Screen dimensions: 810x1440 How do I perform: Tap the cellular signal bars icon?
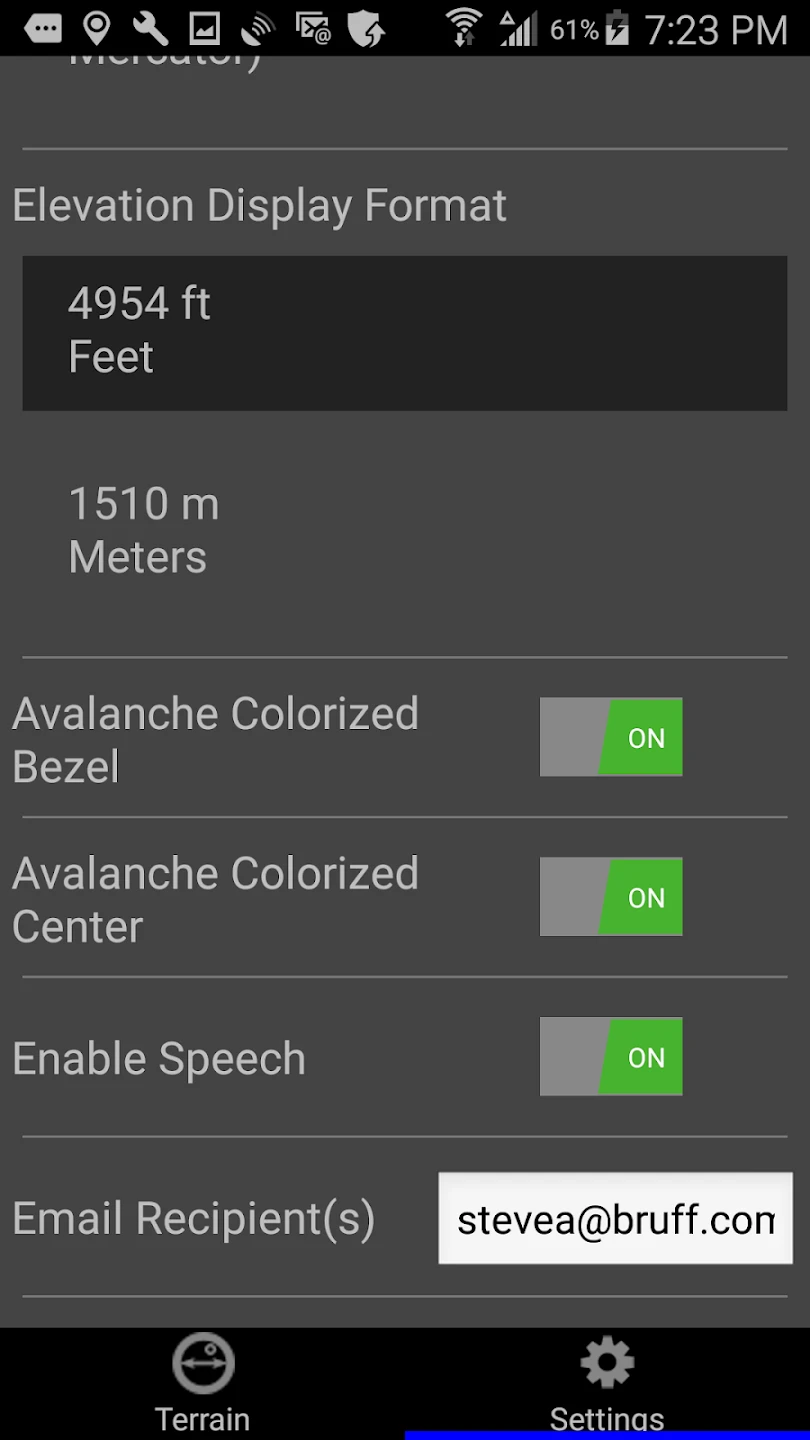518,29
